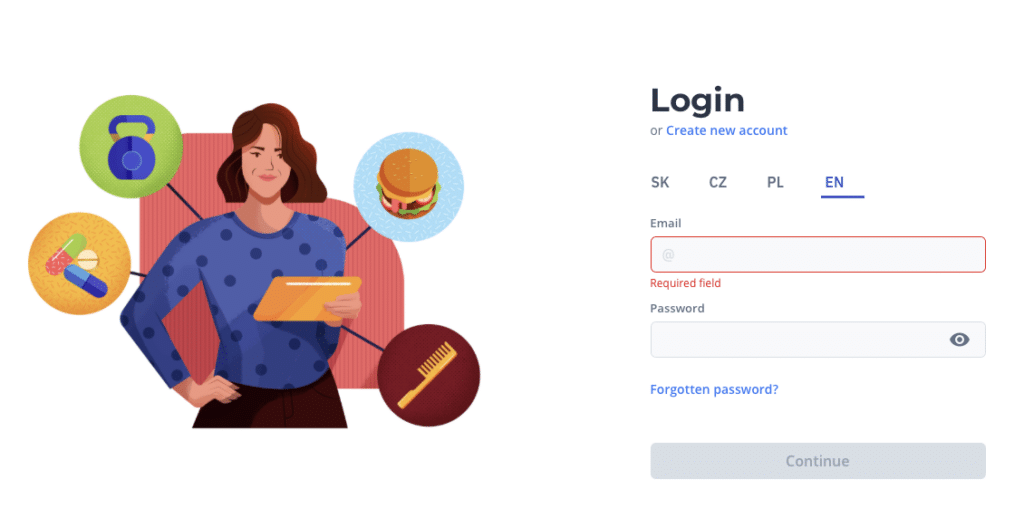The image size is (1024, 527).
Task: Click the comb icon in maroon circle
Action: 428,375
